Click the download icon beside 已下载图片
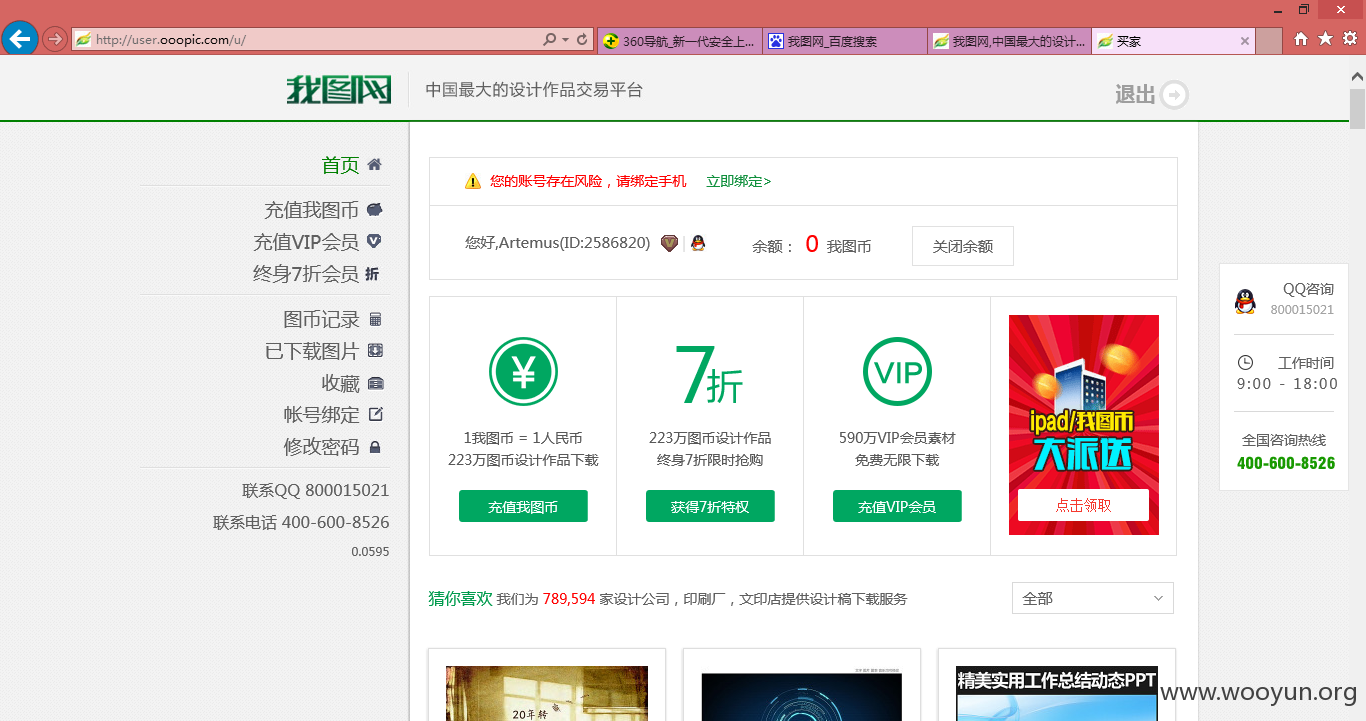The image size is (1366, 721). [x=376, y=351]
